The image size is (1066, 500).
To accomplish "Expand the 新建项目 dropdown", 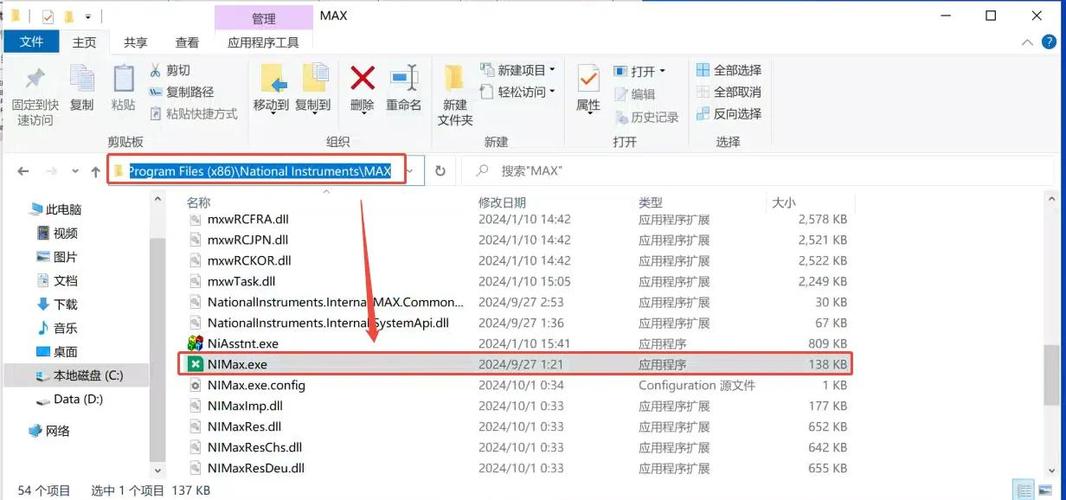I will tap(552, 69).
